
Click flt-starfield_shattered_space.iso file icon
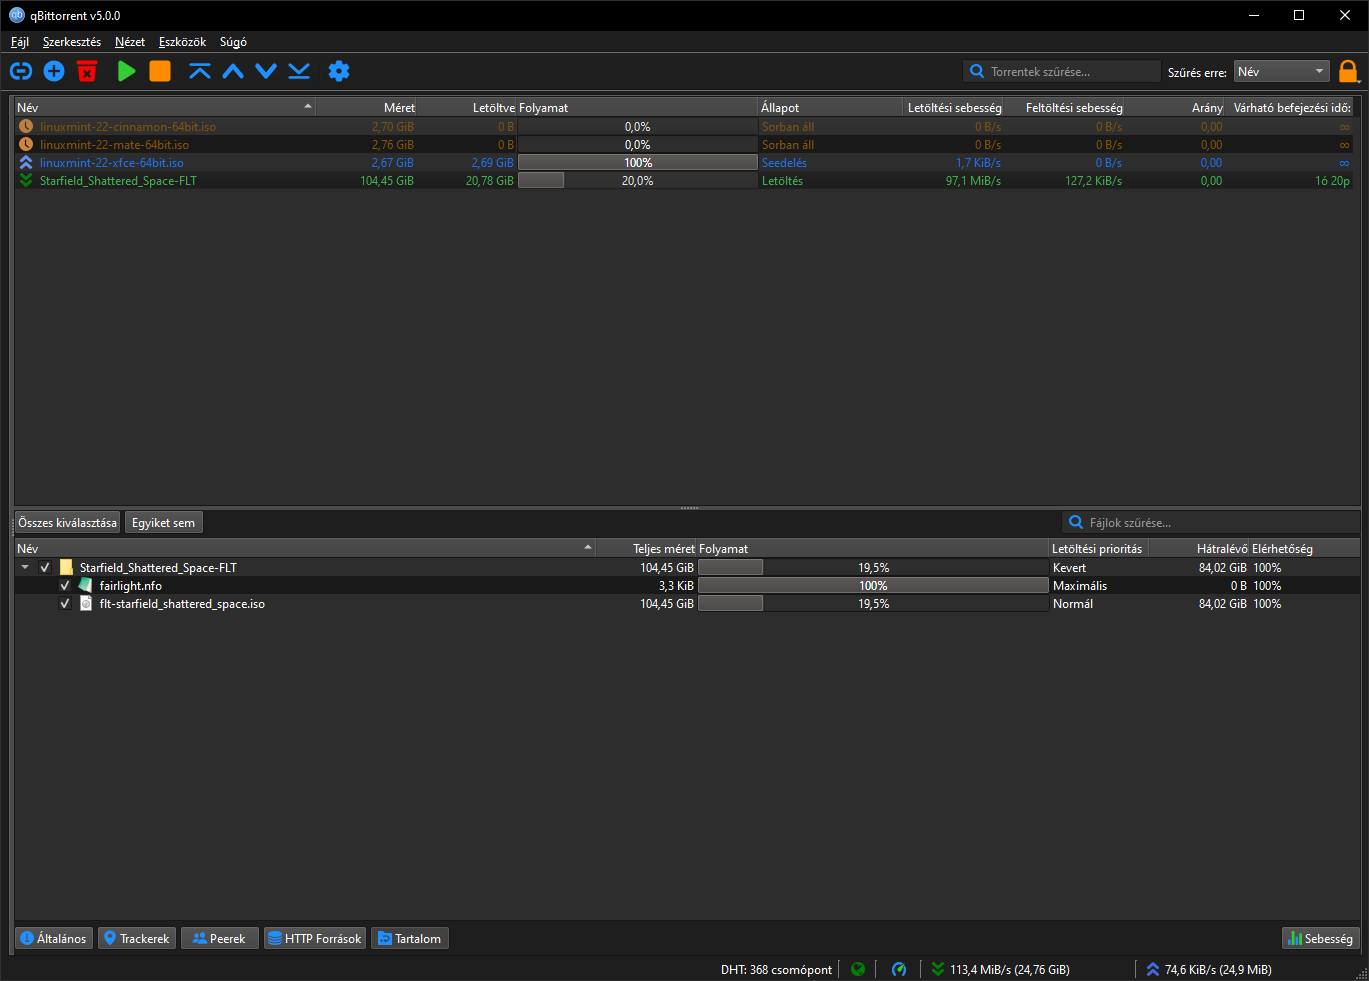pyautogui.click(x=86, y=603)
